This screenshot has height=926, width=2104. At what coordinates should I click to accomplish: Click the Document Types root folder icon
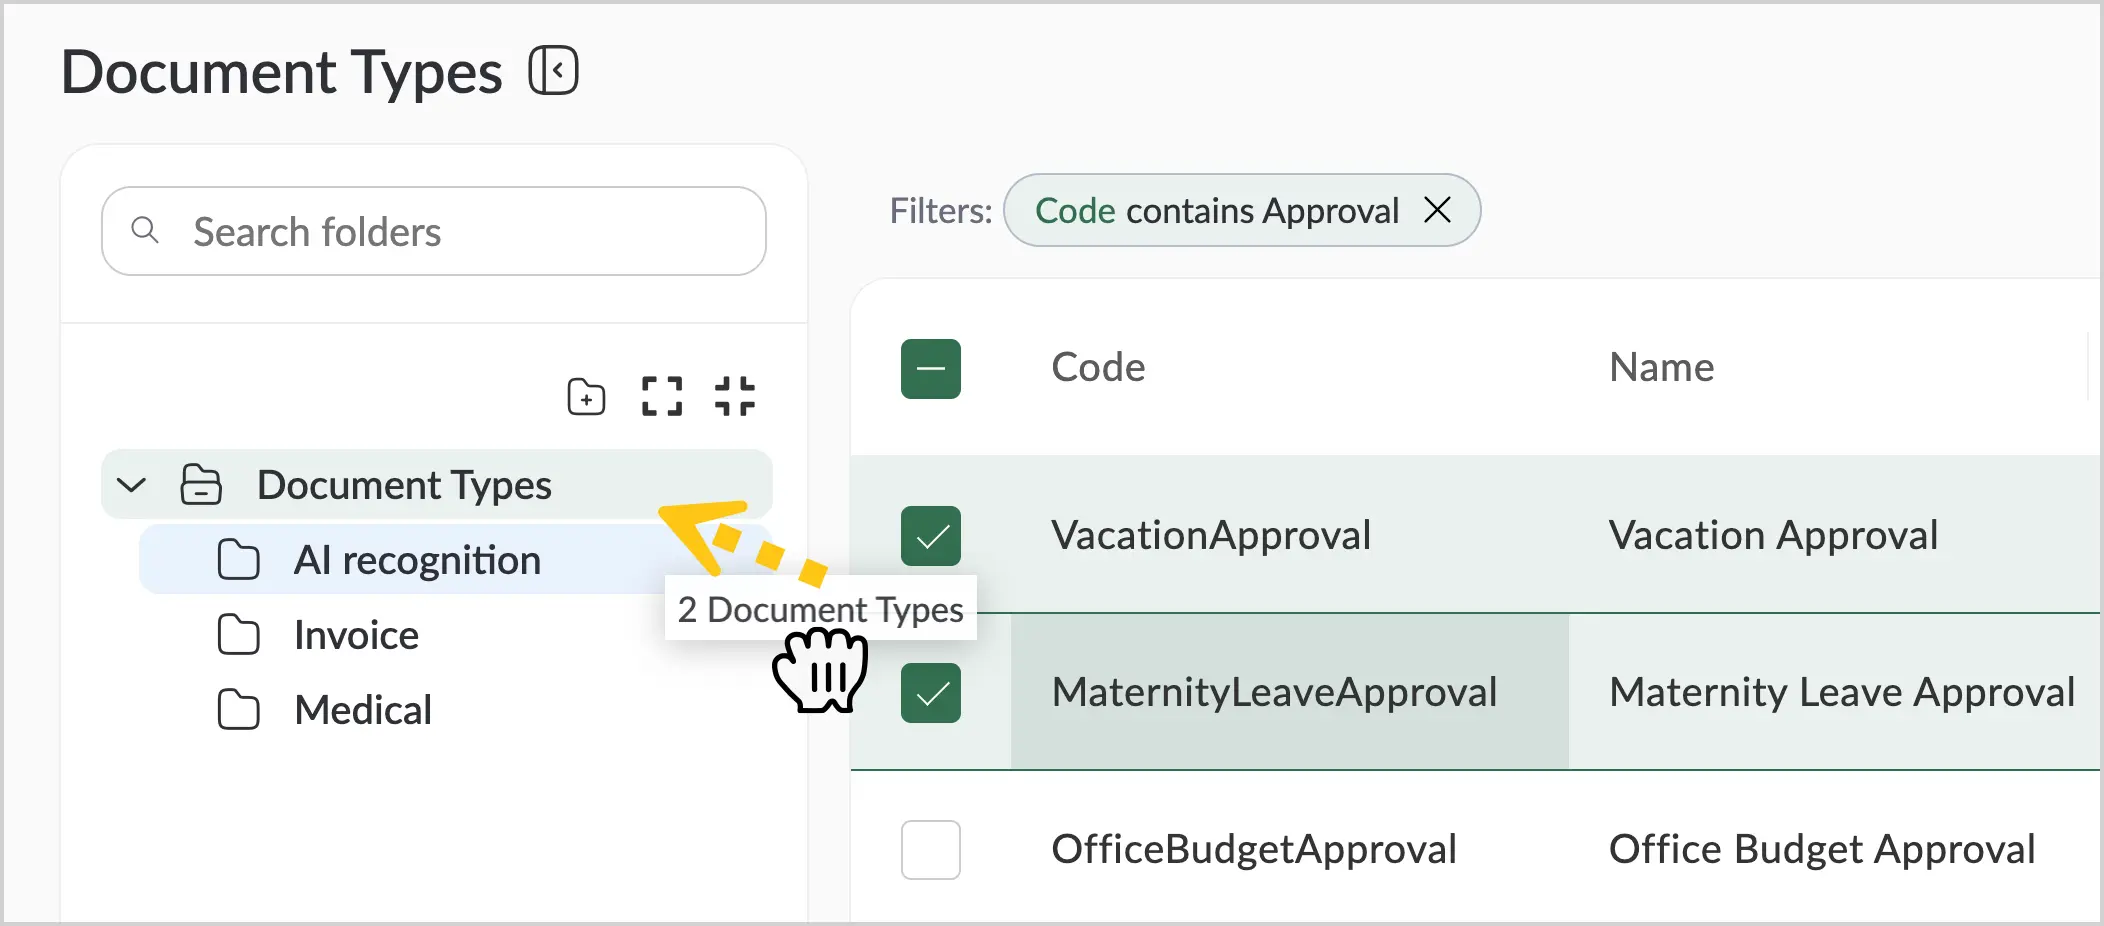point(201,485)
